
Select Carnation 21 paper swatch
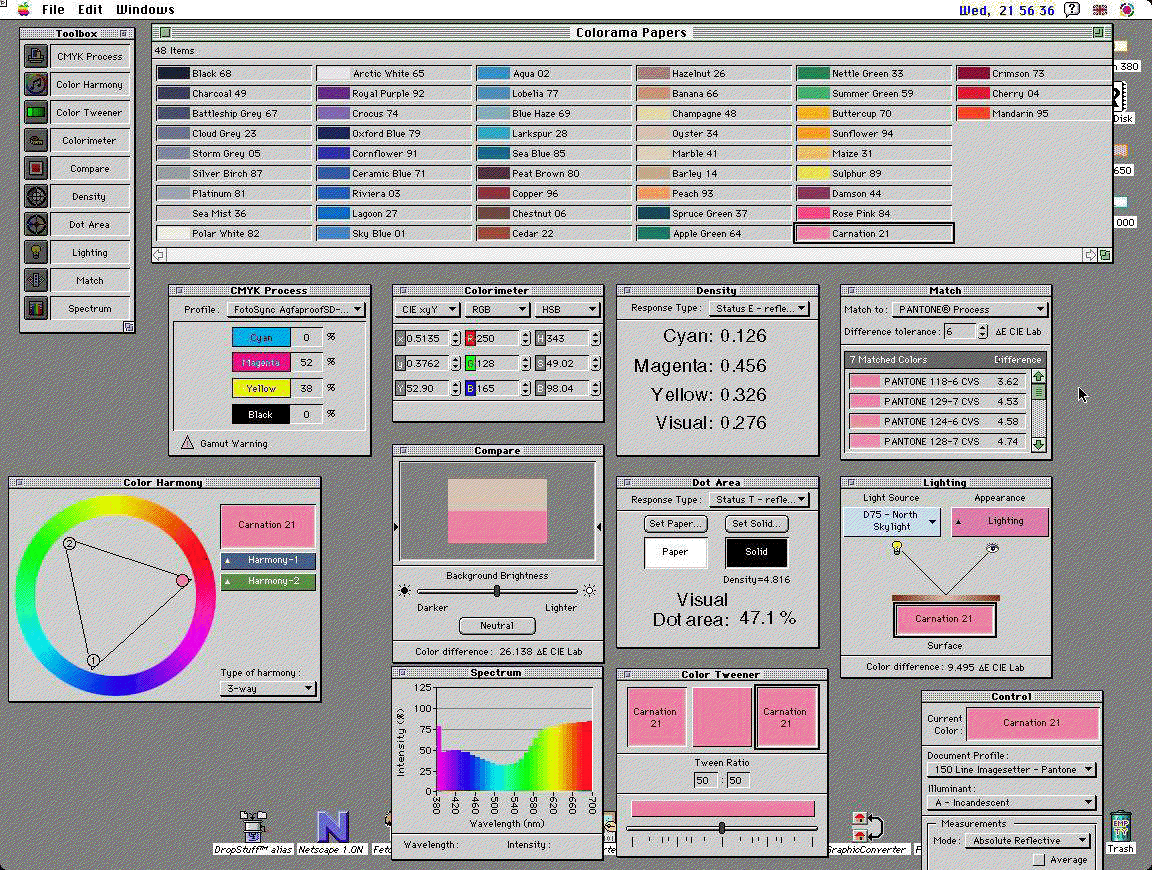tap(874, 234)
